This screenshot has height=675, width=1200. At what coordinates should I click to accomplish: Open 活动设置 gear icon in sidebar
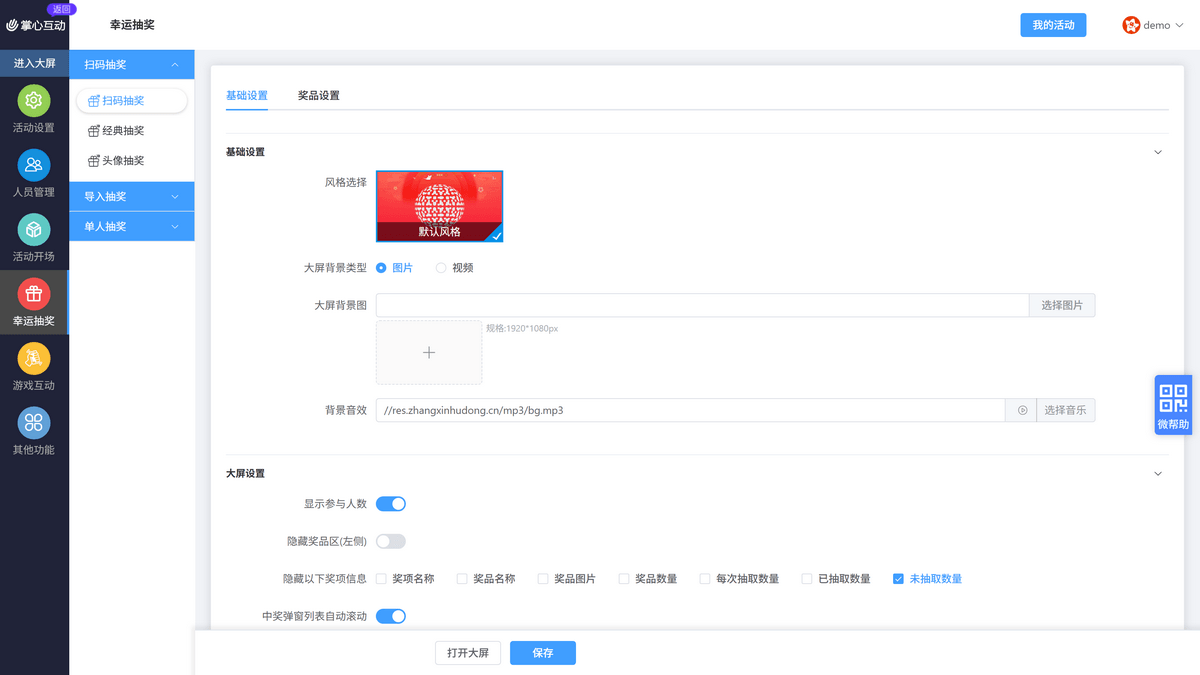pos(34,100)
